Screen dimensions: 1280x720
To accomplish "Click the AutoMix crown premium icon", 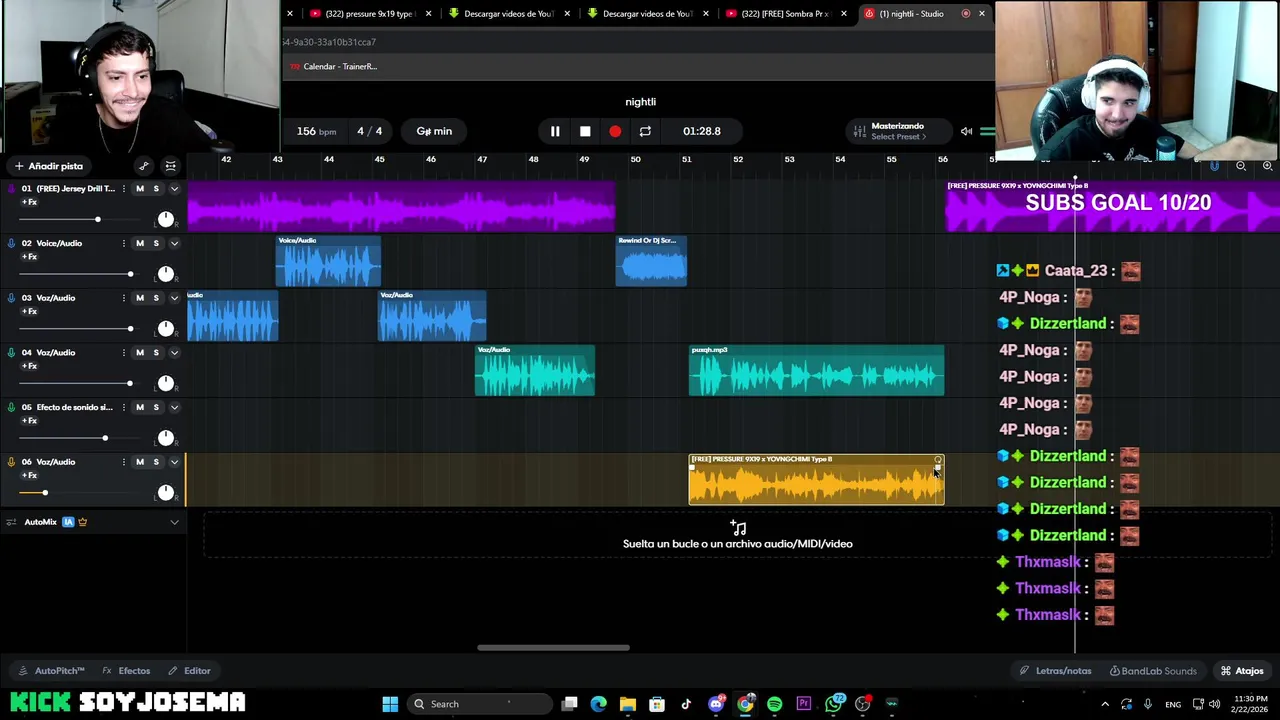I will point(83,522).
